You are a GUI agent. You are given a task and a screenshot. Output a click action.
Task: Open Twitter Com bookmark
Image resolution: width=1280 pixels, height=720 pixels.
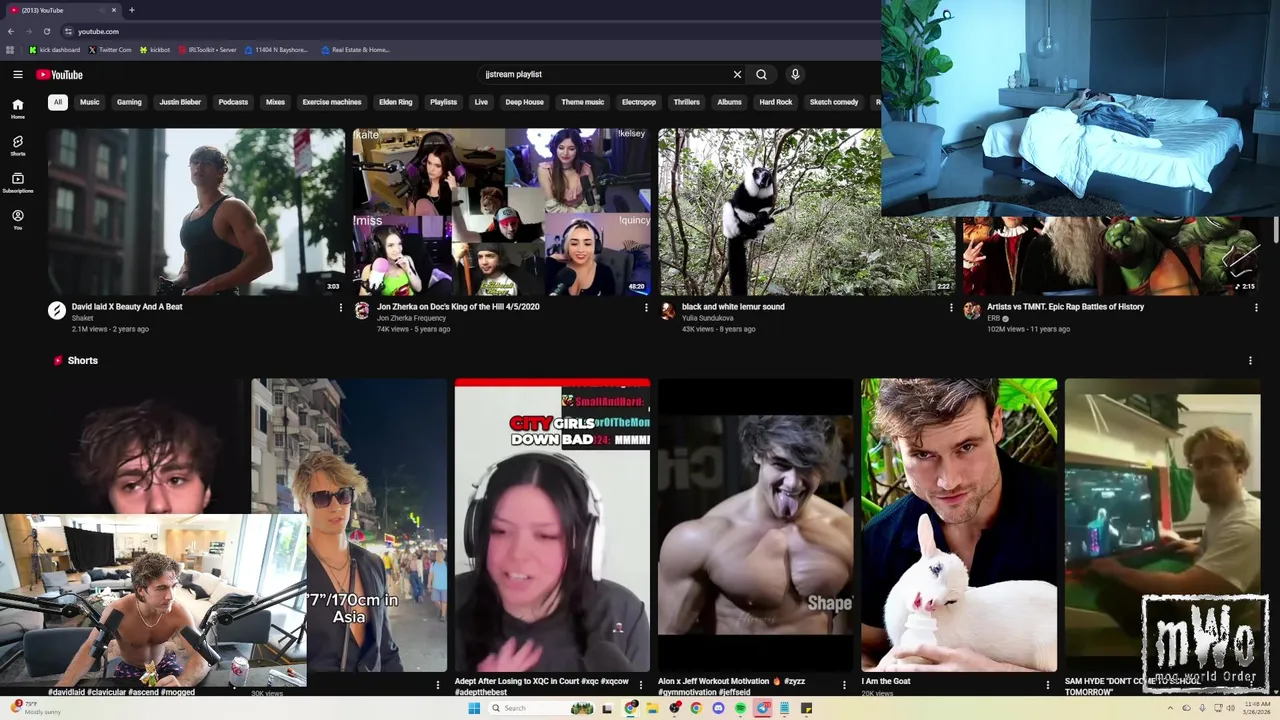coord(110,49)
